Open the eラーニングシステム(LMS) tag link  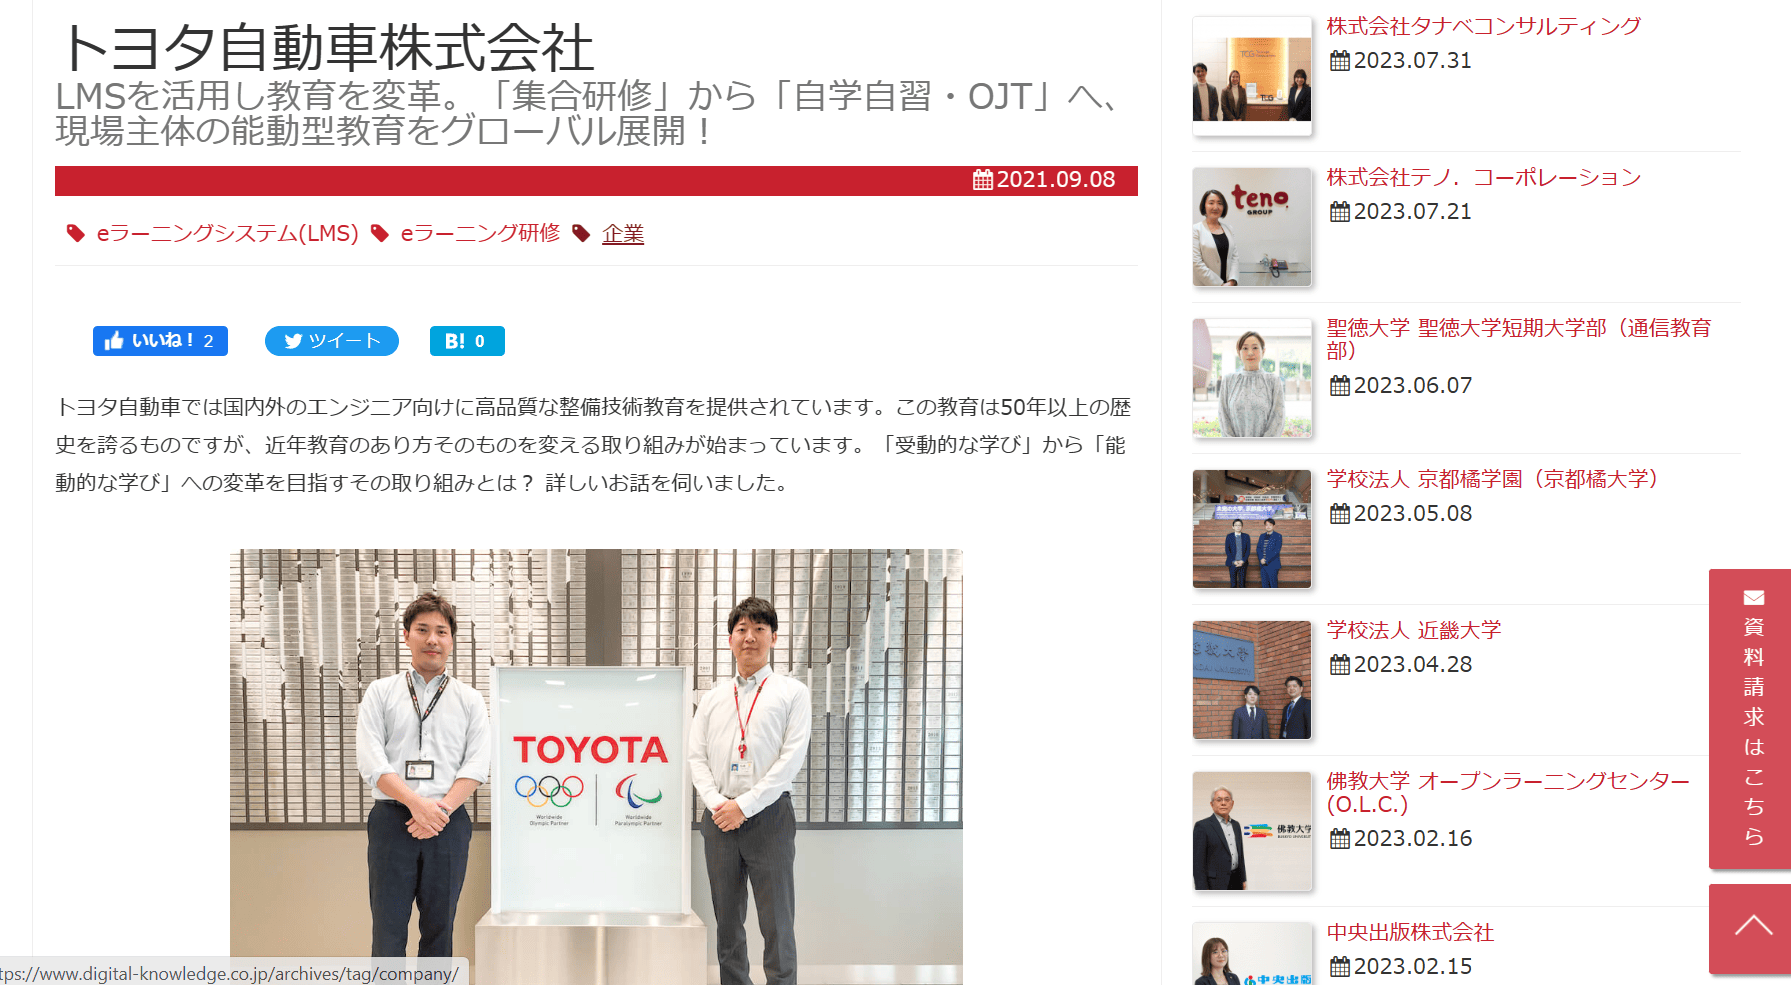click(x=227, y=233)
